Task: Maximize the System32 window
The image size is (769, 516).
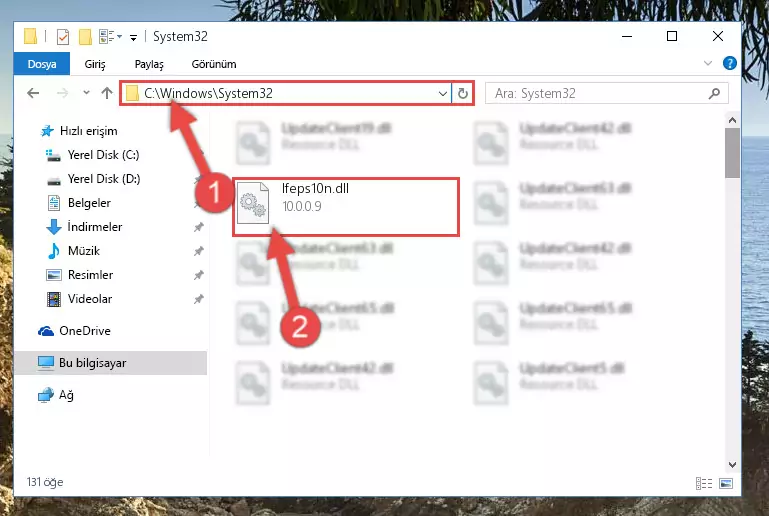Action: click(672, 36)
